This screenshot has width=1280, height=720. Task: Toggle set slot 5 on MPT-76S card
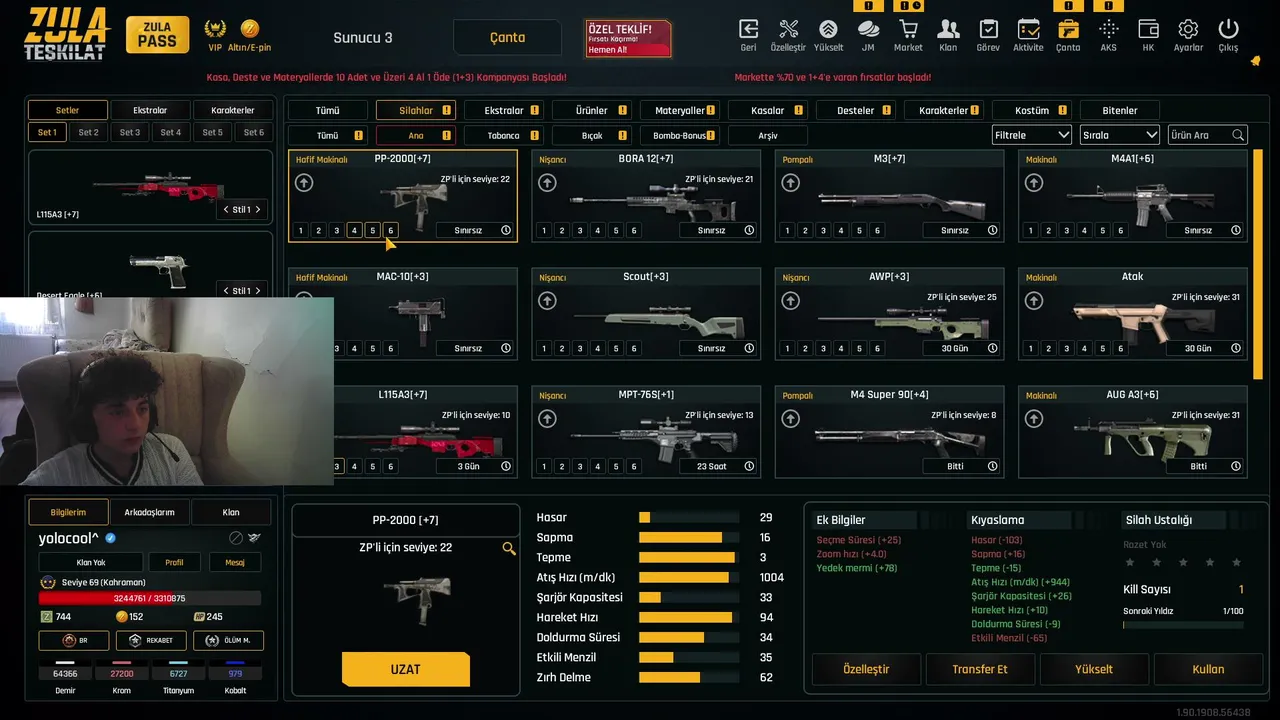pyautogui.click(x=616, y=466)
